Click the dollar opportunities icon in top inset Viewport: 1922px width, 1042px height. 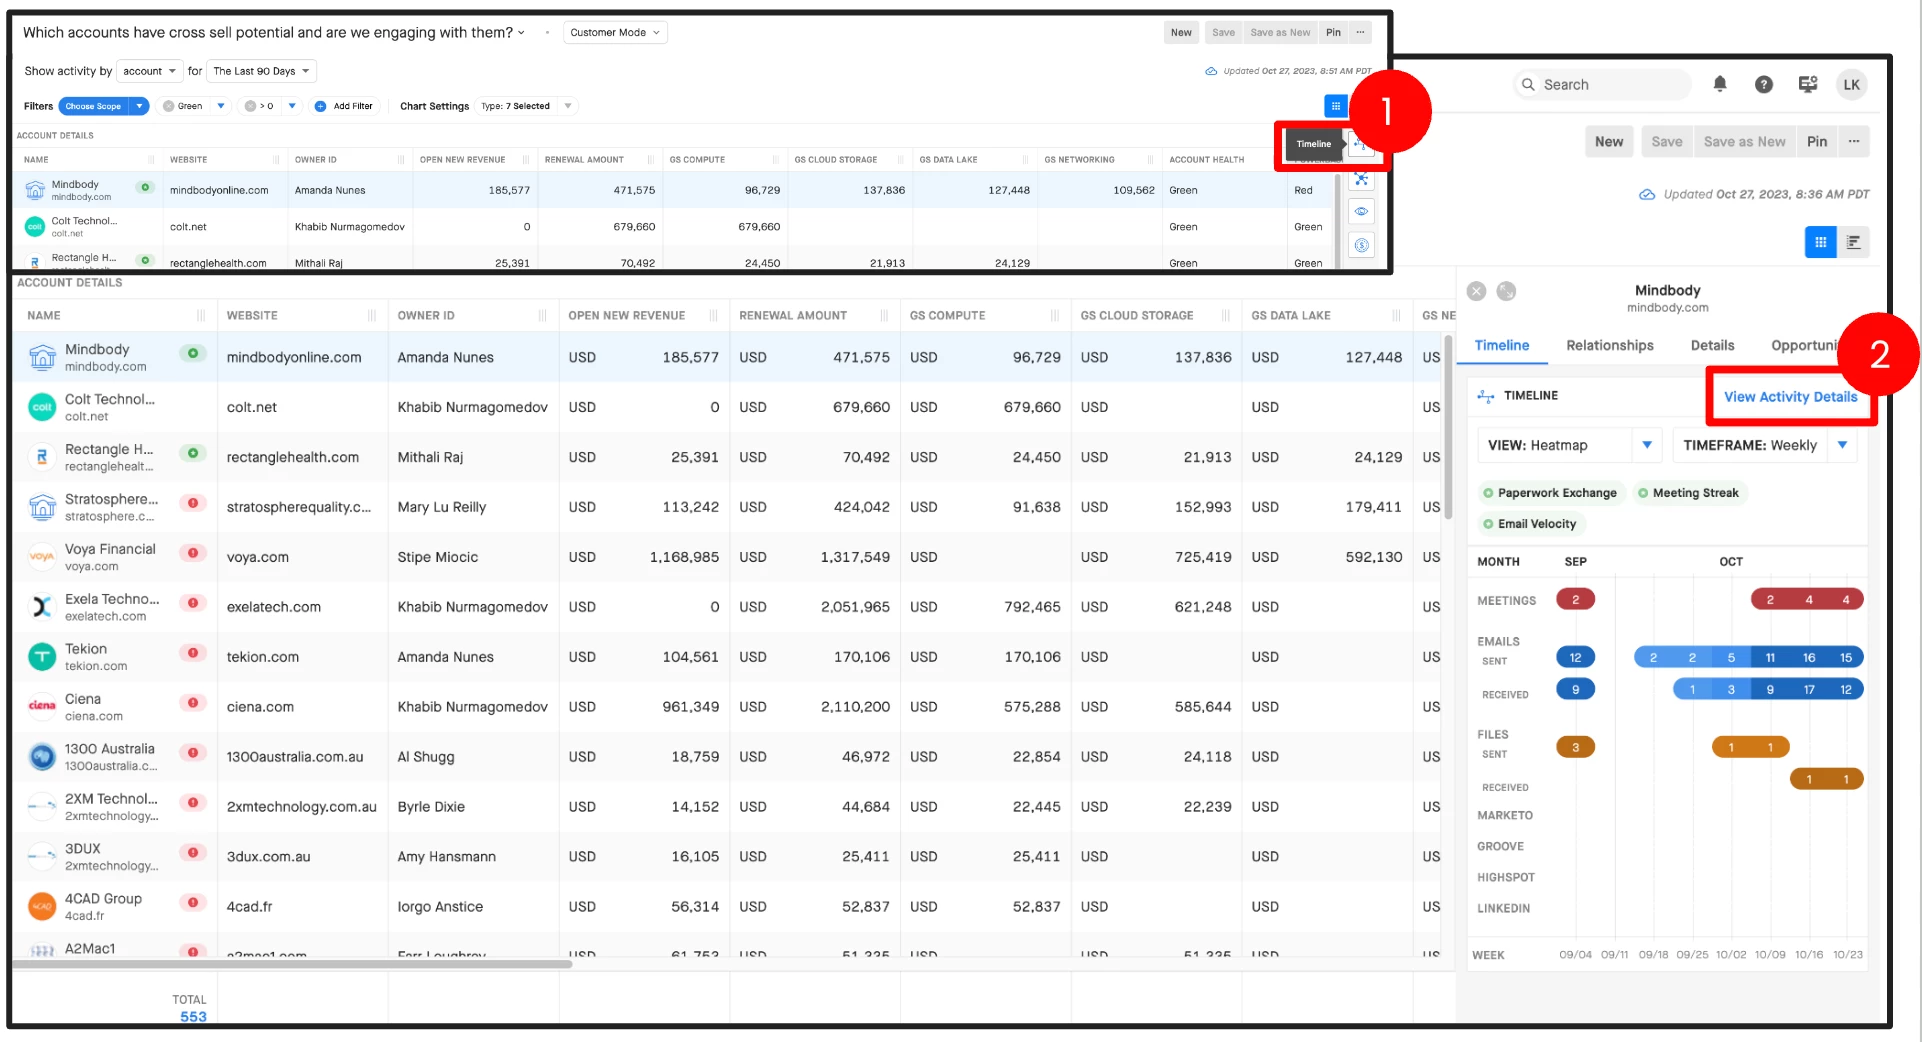coord(1361,245)
